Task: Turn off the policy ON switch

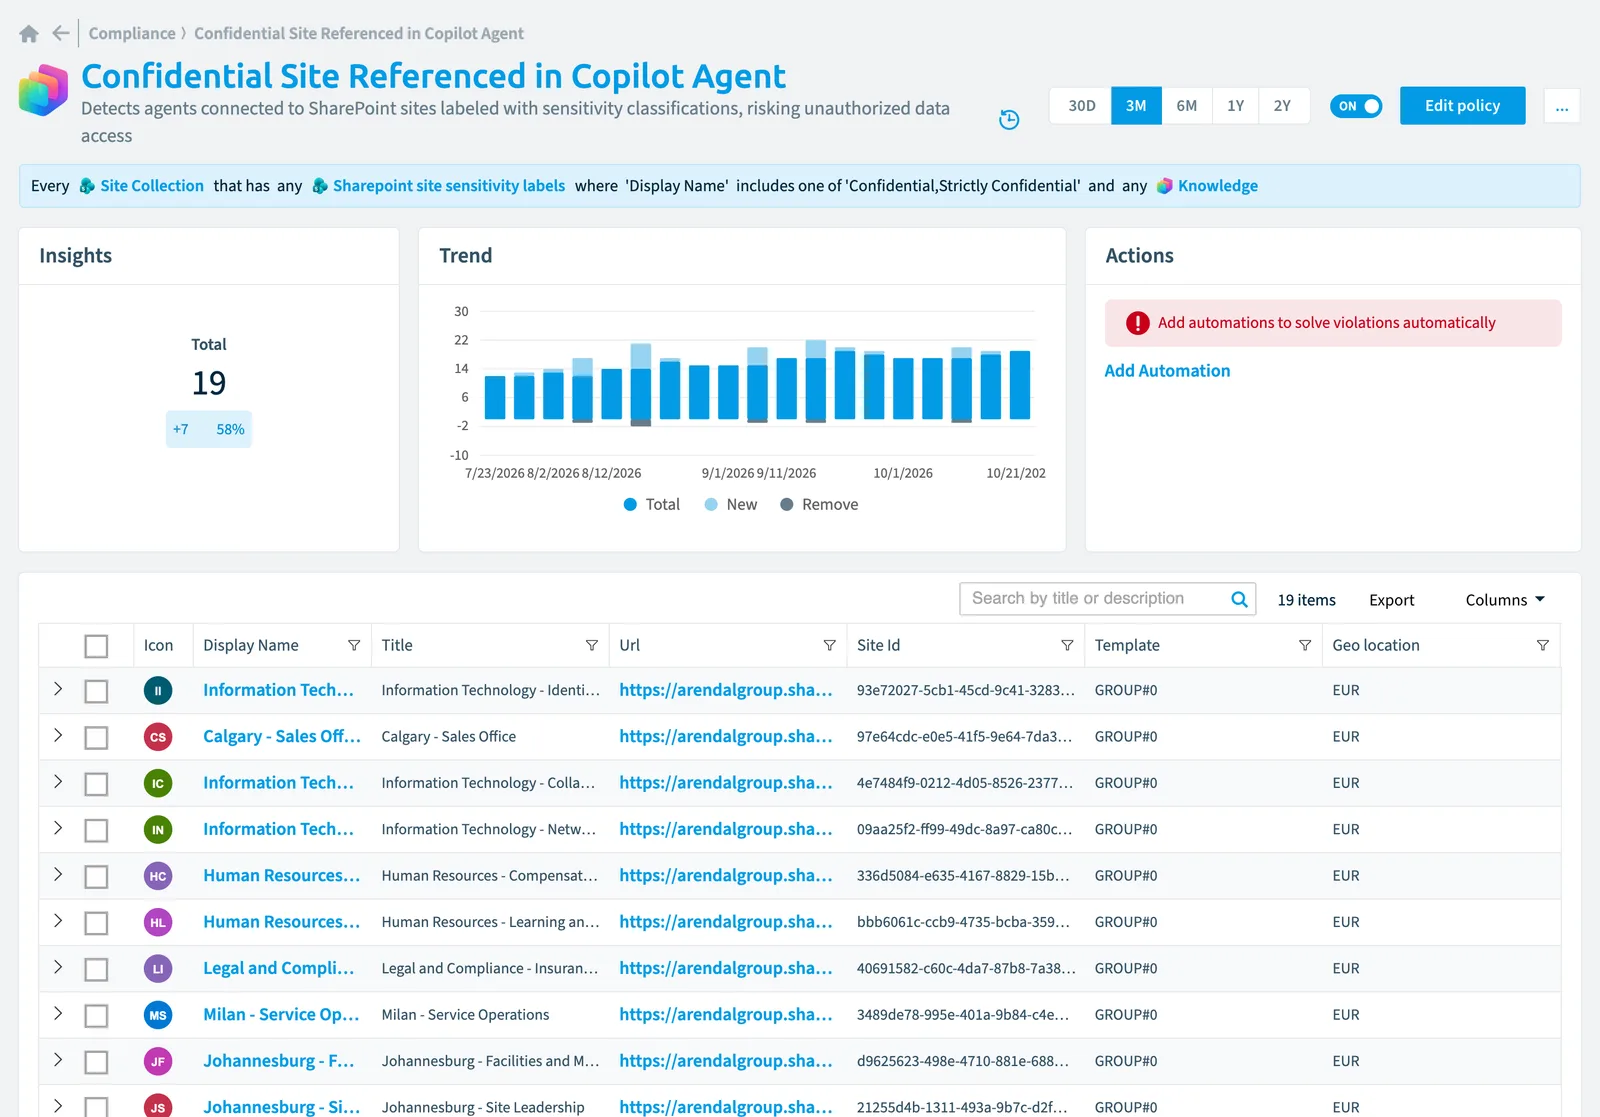Action: coord(1356,106)
